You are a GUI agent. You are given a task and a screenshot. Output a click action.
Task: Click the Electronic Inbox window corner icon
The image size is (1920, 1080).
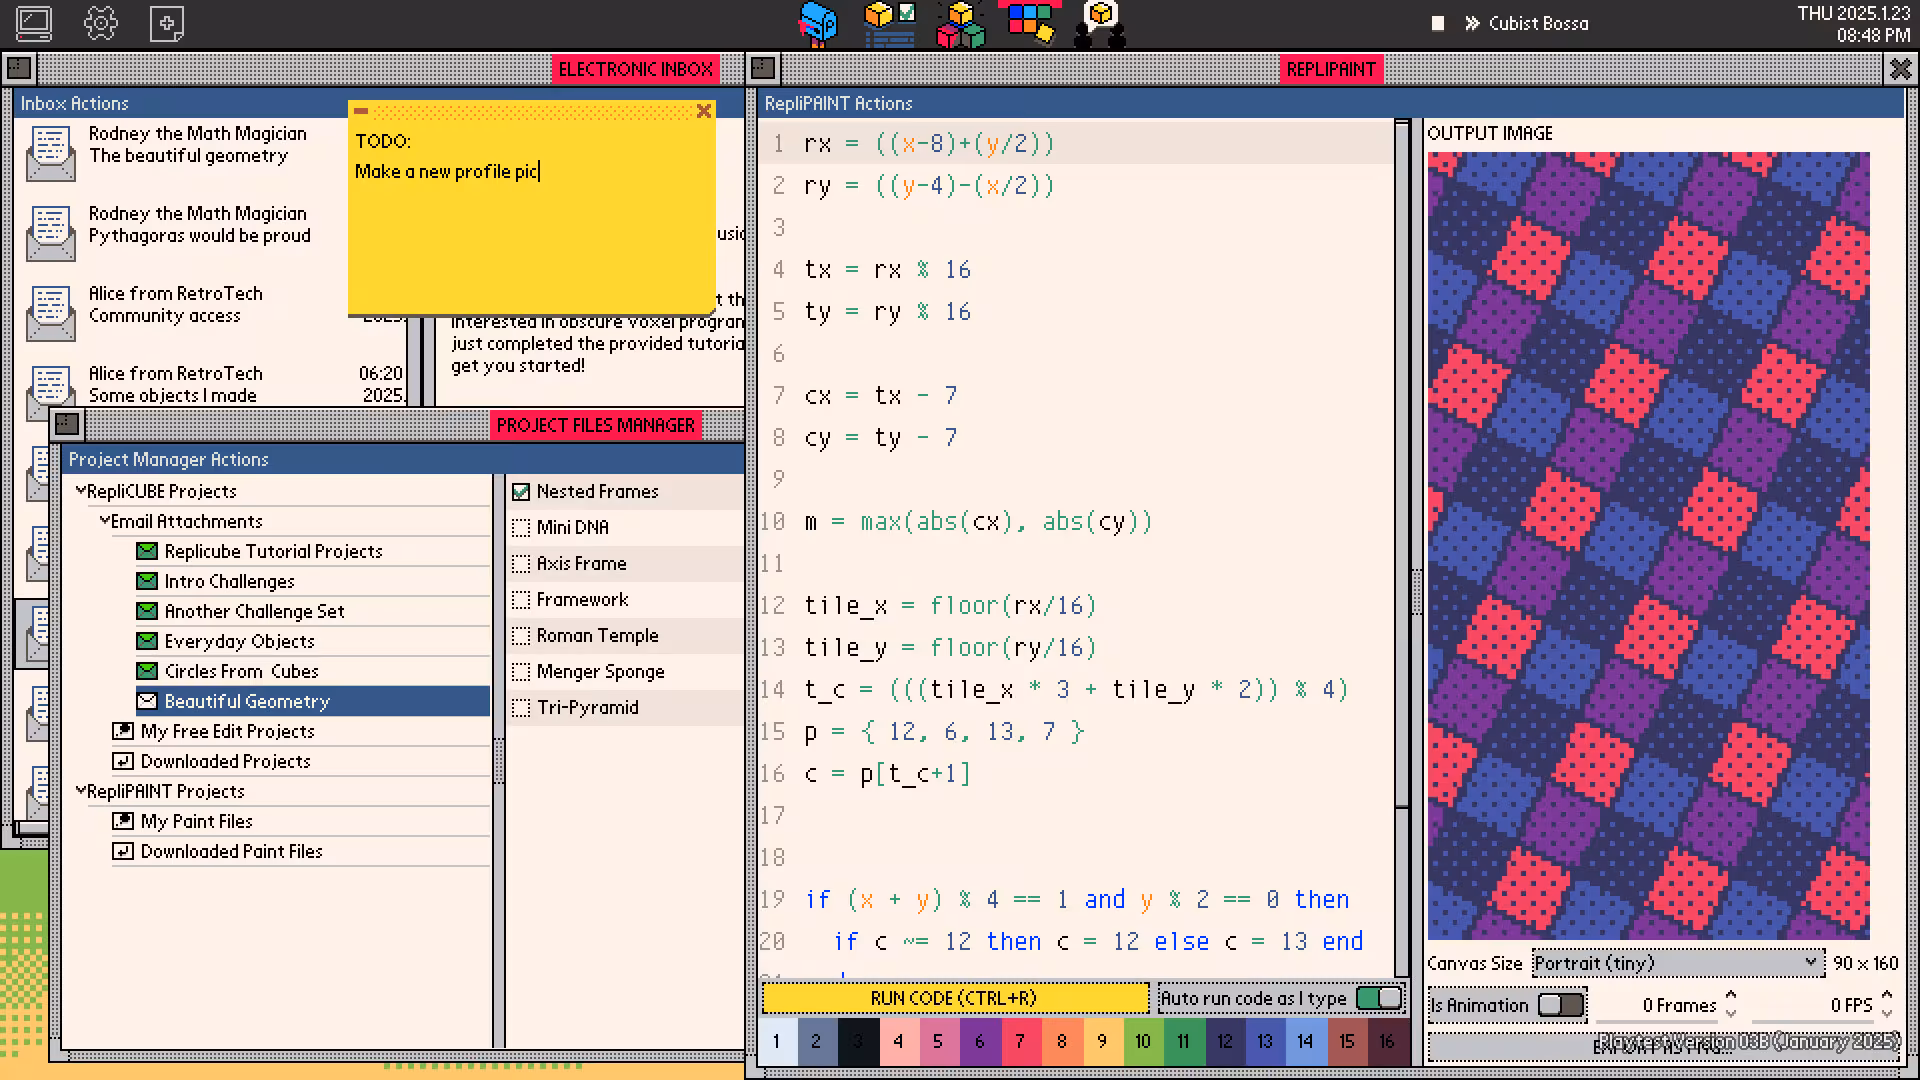[x=19, y=69]
